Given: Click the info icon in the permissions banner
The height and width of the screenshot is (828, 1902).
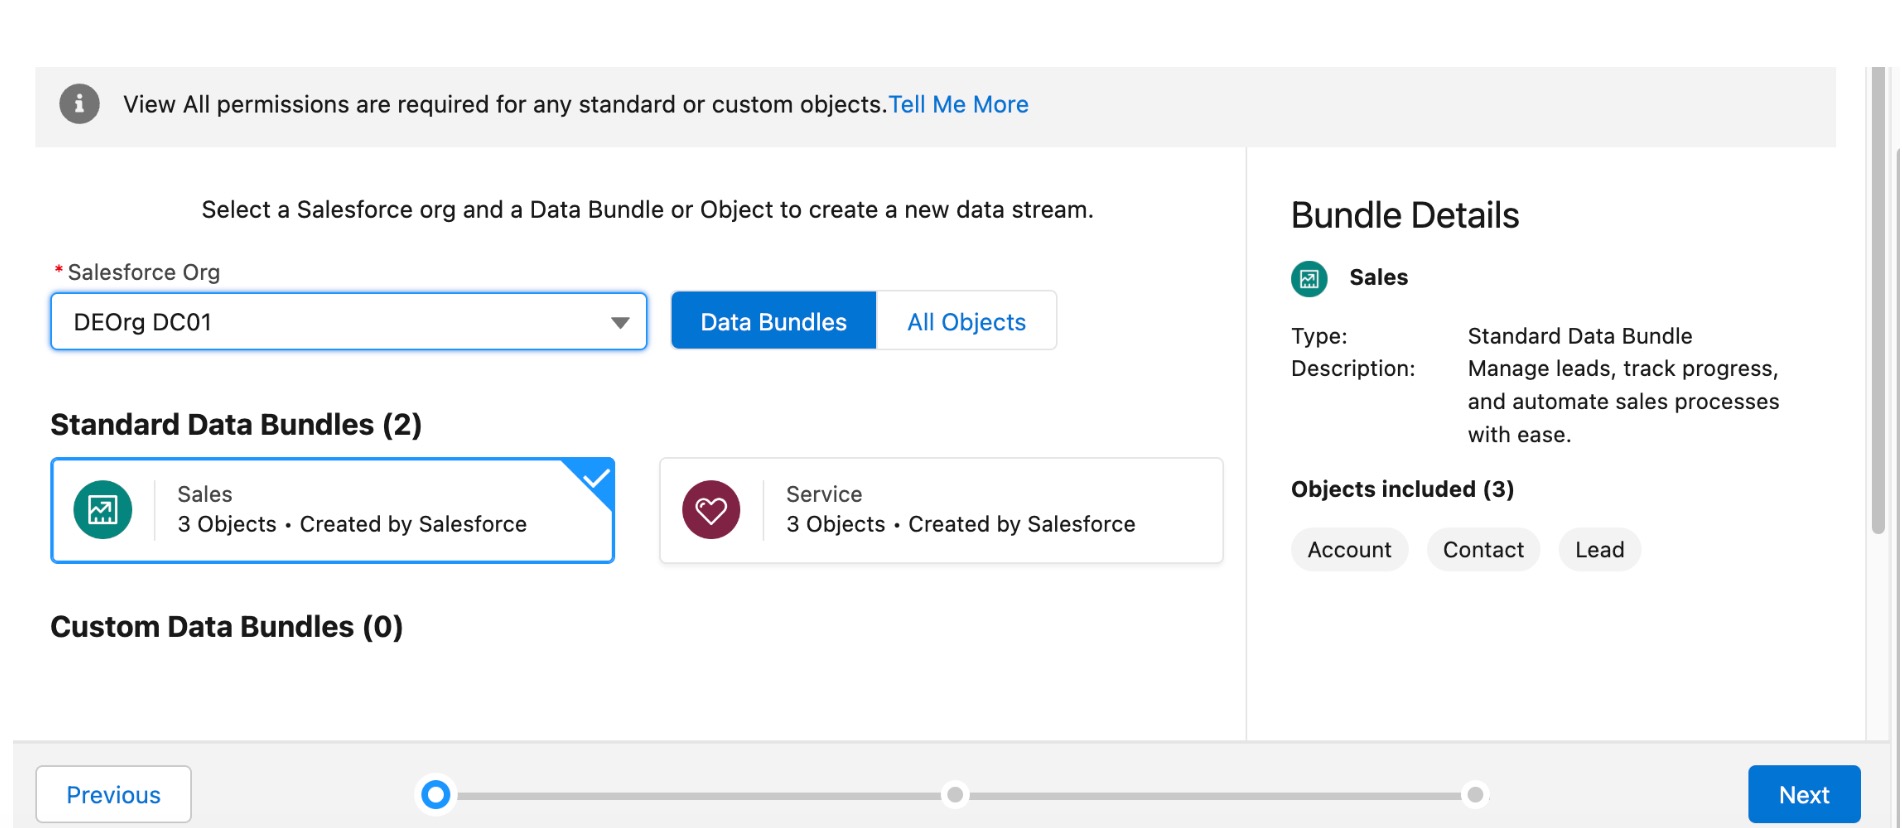Looking at the screenshot, I should (x=79, y=104).
